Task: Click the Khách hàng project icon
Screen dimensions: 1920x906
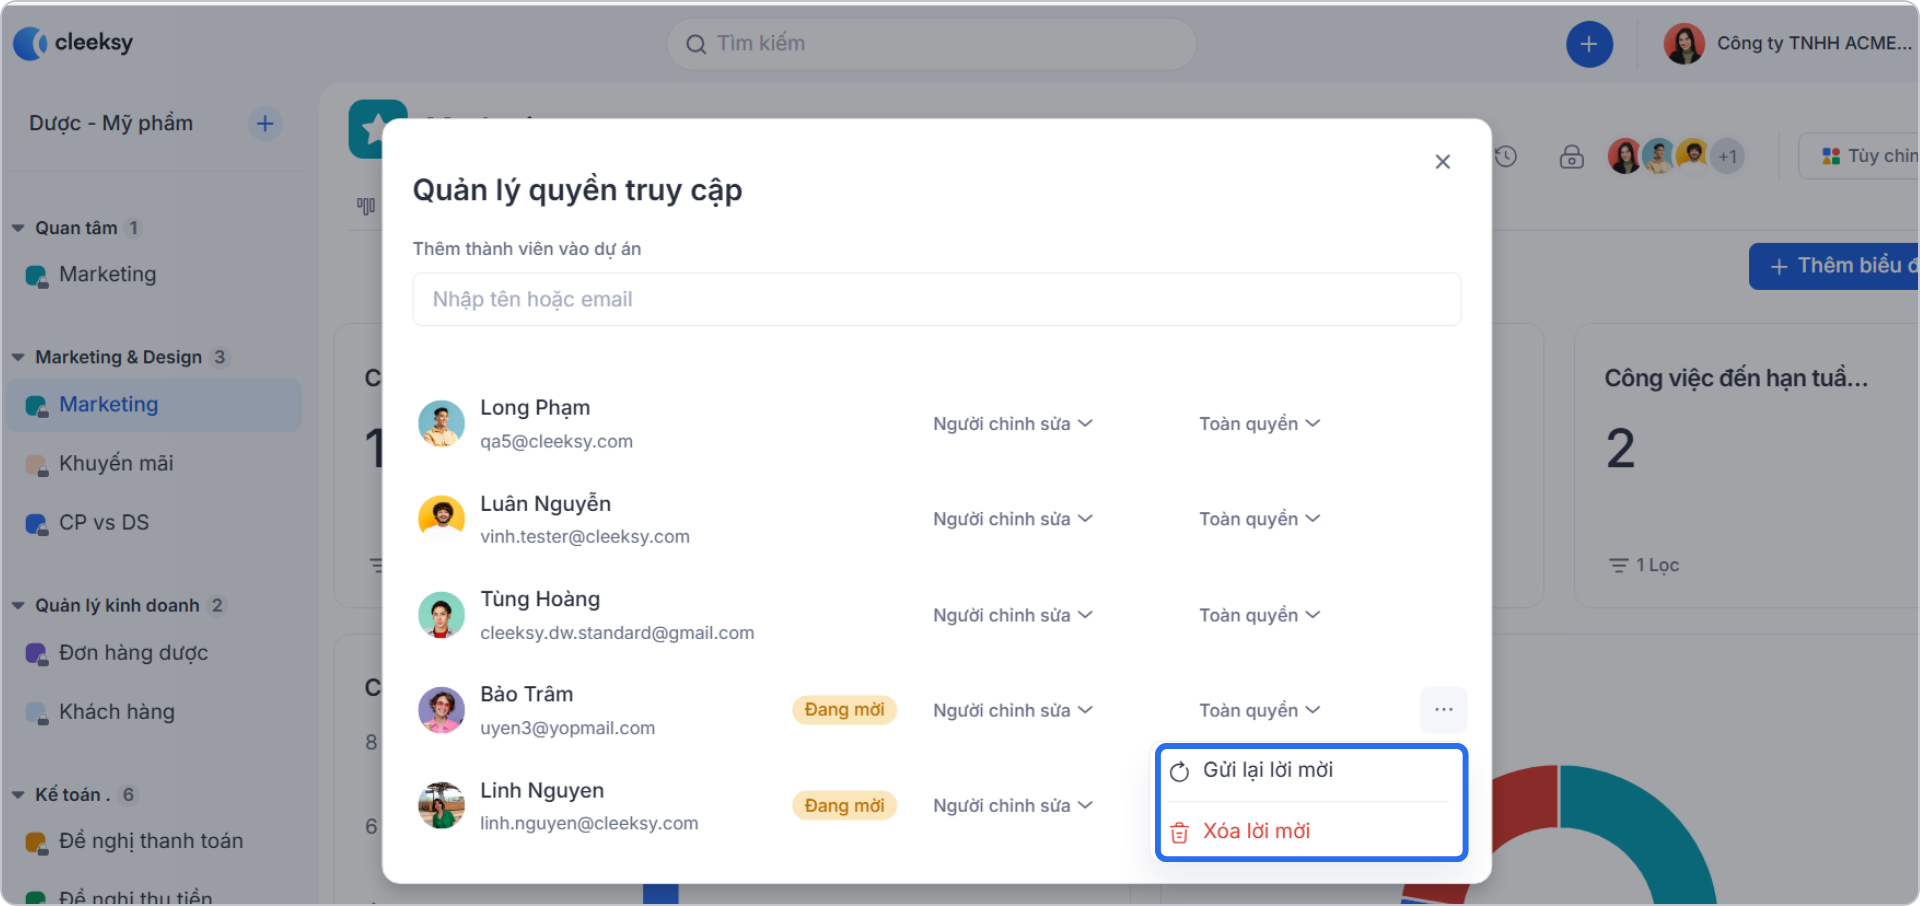Action: click(37, 713)
